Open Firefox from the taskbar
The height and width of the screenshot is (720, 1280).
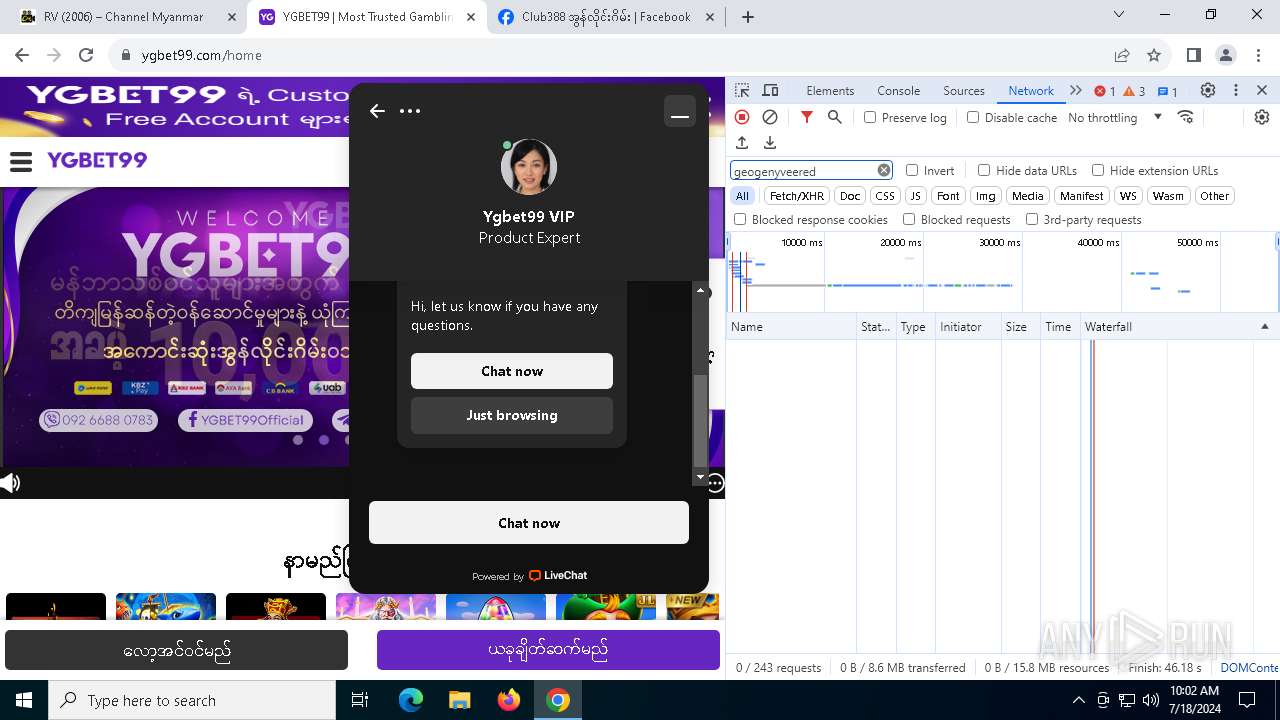point(509,700)
